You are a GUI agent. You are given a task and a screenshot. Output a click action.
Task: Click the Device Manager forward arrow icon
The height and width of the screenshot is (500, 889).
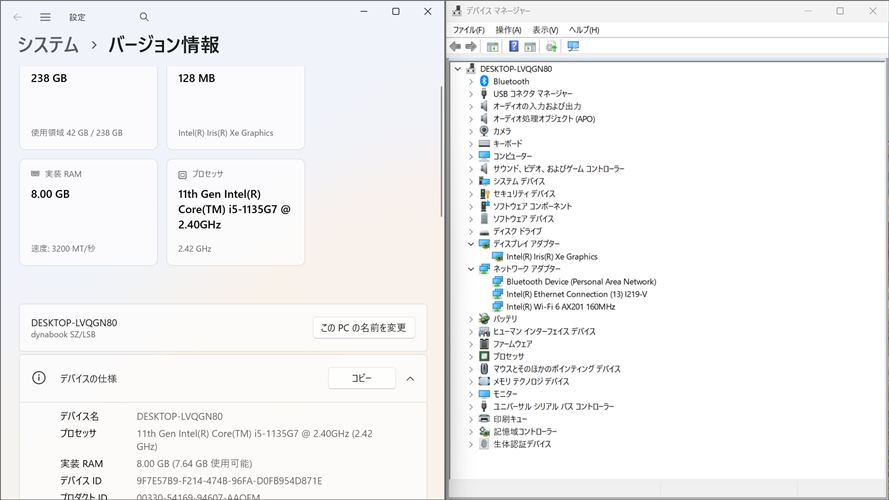(471, 47)
